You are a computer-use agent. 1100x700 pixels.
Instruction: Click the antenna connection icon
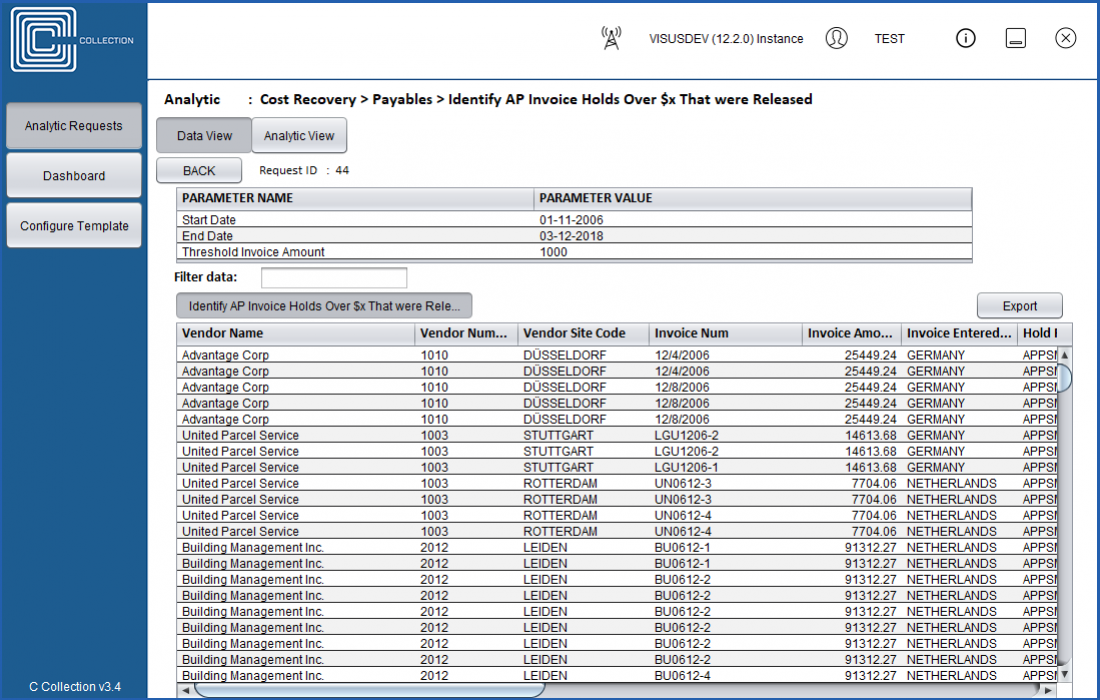611,39
